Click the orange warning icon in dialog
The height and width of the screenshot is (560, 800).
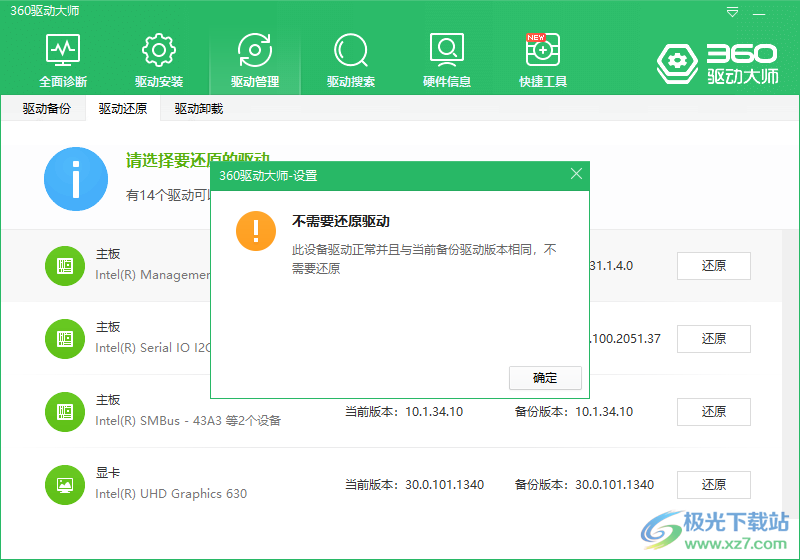256,231
